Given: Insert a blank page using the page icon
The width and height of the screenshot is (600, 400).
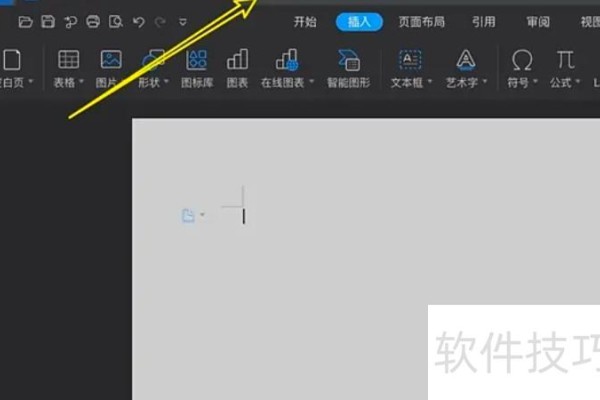Looking at the screenshot, I should tap(12, 60).
